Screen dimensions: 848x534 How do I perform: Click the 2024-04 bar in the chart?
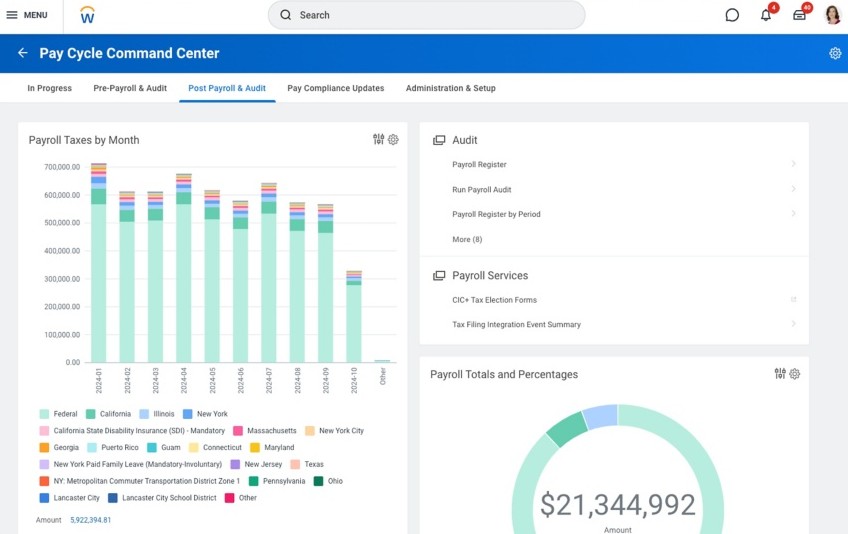point(183,268)
